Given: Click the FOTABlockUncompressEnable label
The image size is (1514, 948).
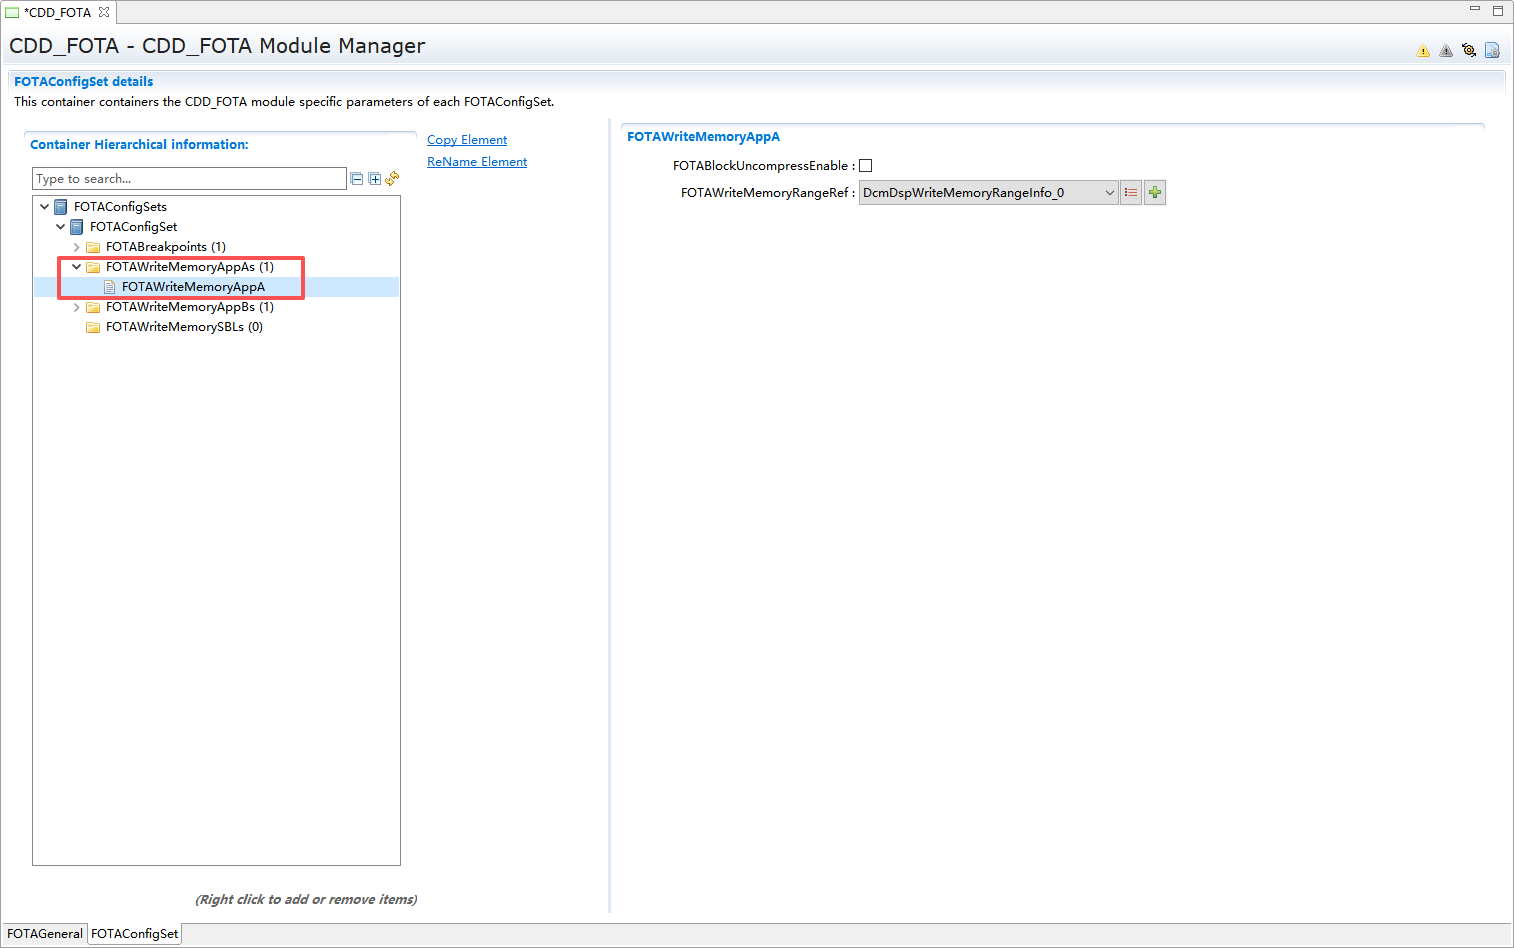Looking at the screenshot, I should click(764, 166).
